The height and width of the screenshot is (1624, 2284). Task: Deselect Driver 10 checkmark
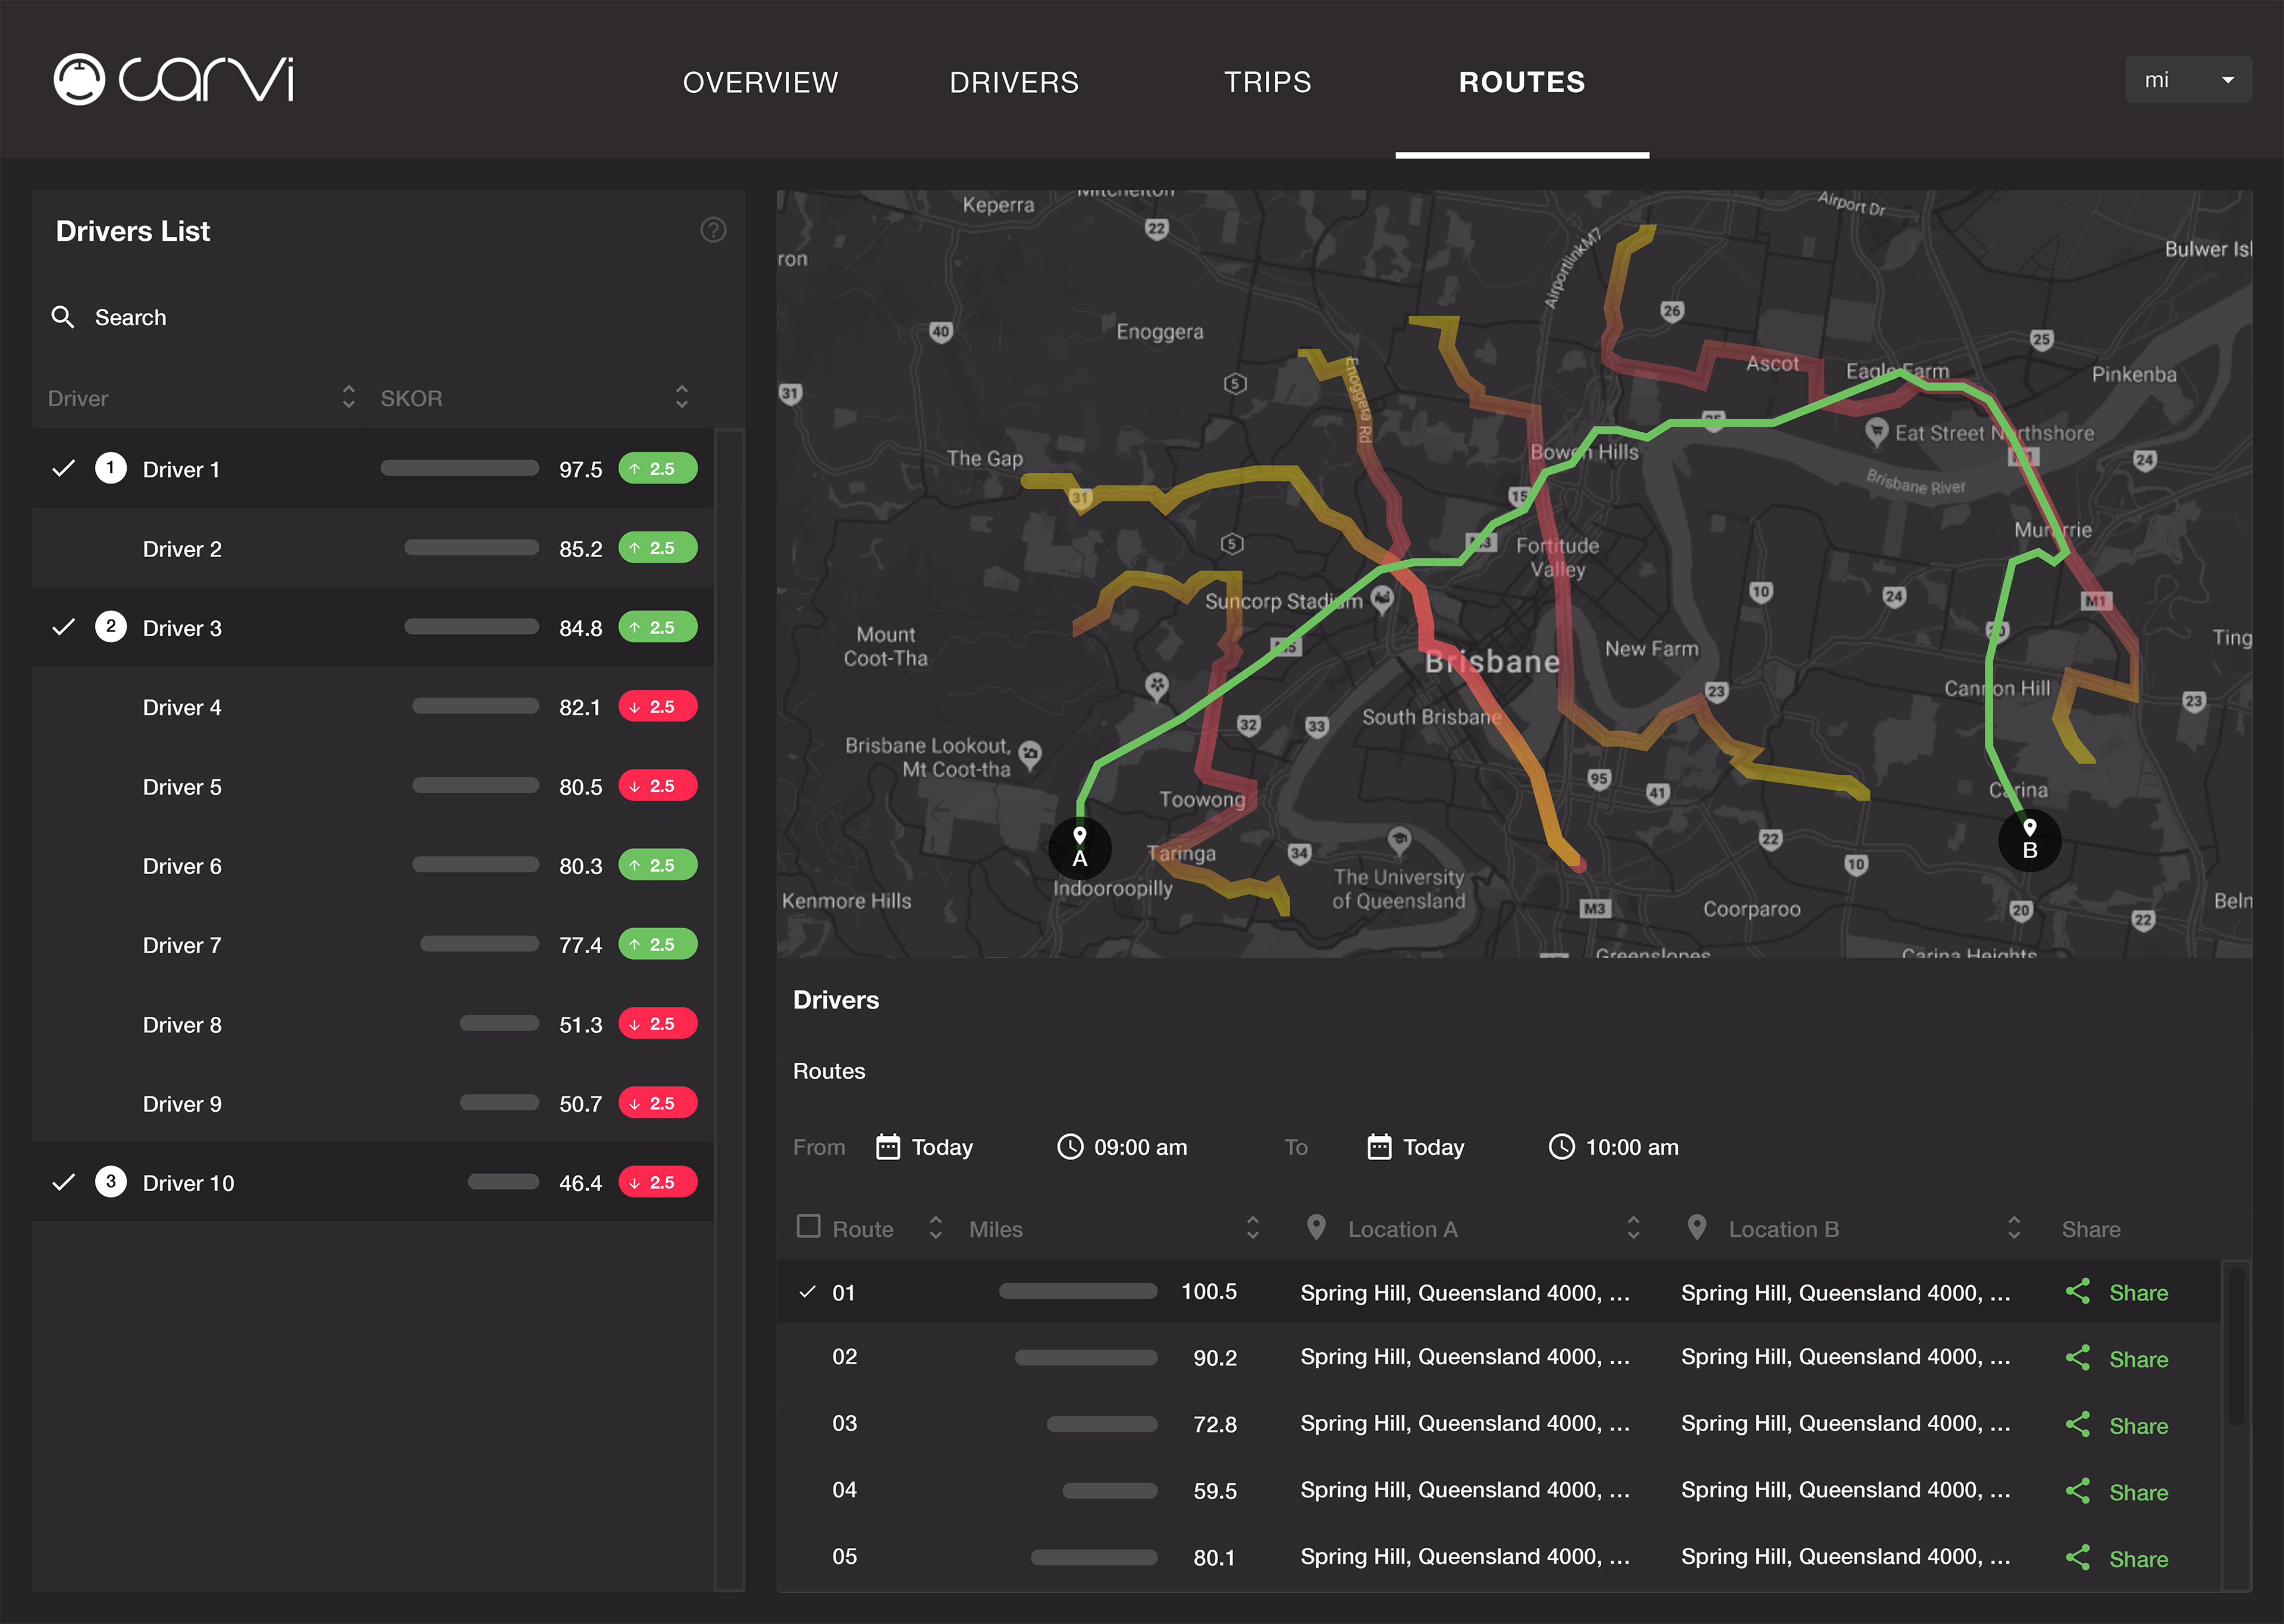(64, 1182)
